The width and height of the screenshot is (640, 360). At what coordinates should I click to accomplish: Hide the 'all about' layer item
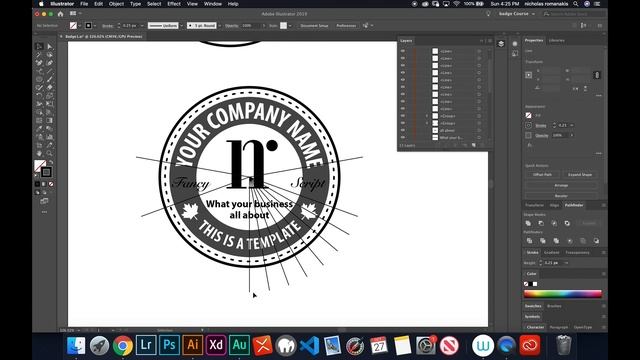[x=403, y=130]
